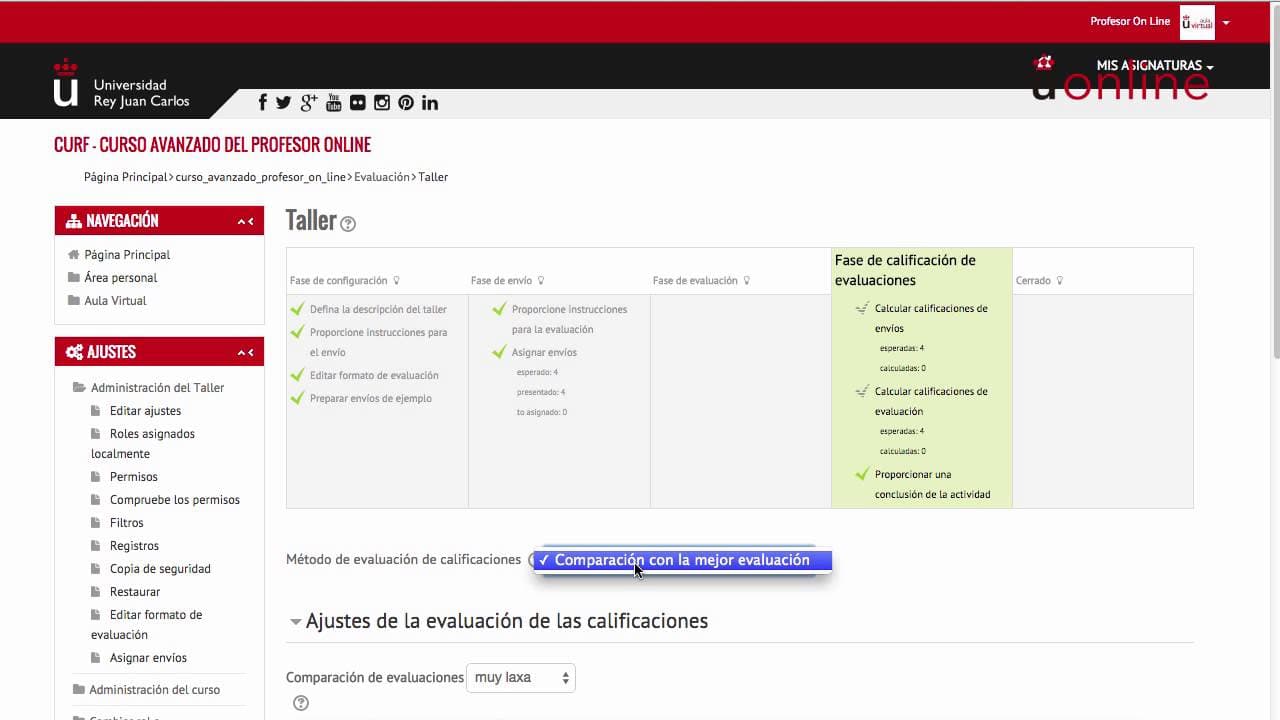The image size is (1280, 720).
Task: Click the Calcular calificaciones de evaluación task icon
Action: 862,392
